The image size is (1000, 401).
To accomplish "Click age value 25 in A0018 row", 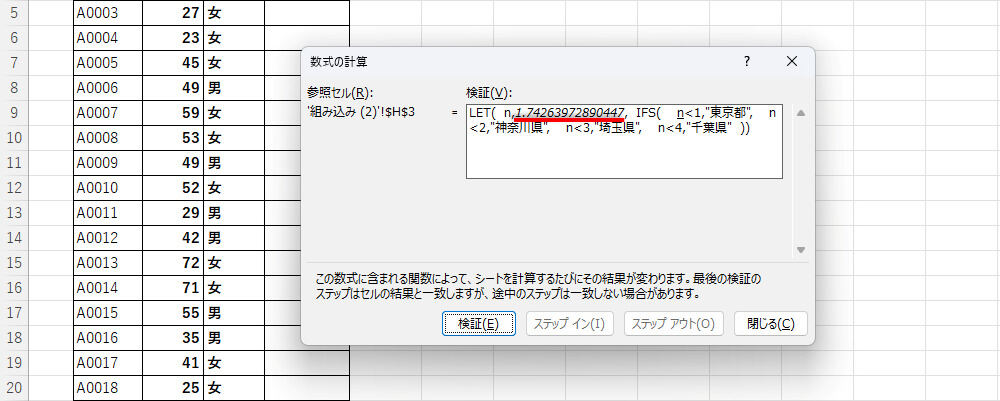I will 173,388.
